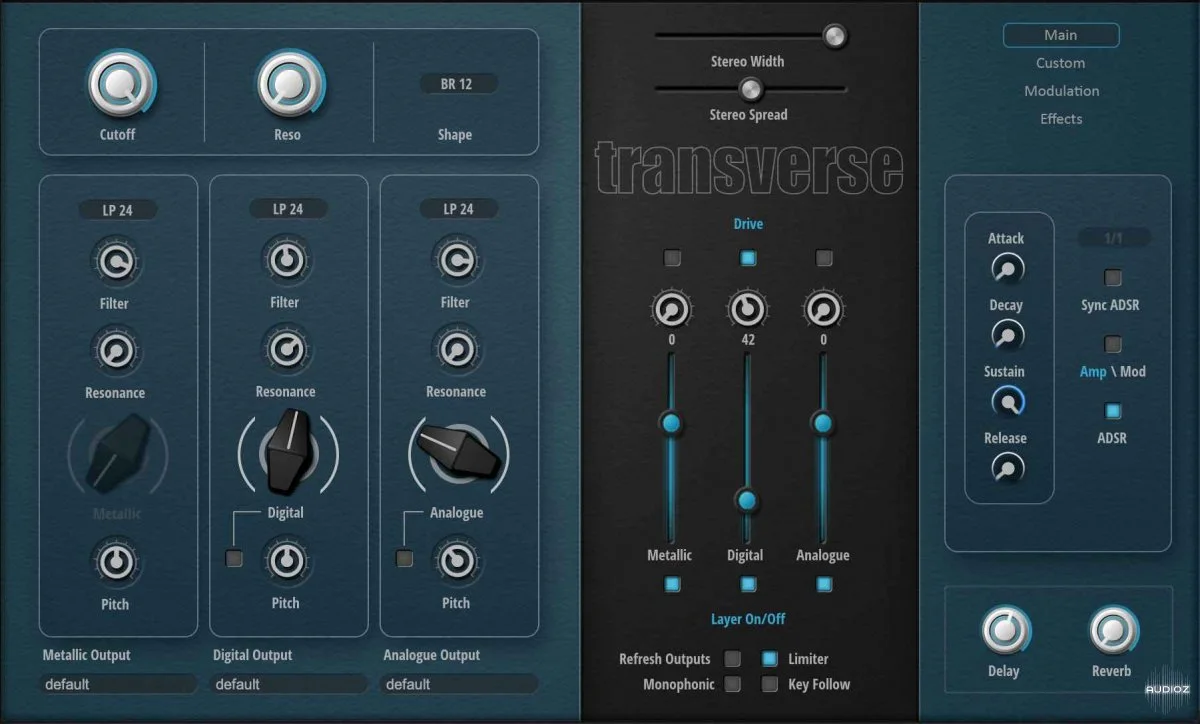
Task: Click the Digital layer Resonance knob
Action: (x=286, y=350)
